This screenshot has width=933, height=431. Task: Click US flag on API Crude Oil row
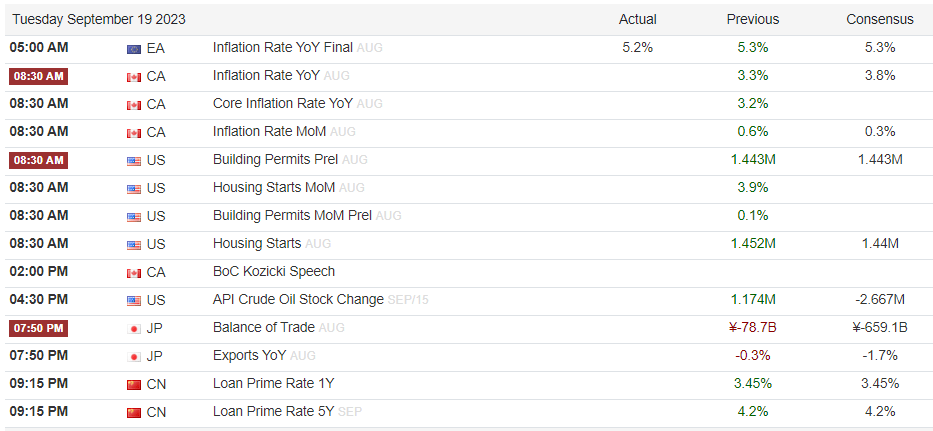click(133, 300)
